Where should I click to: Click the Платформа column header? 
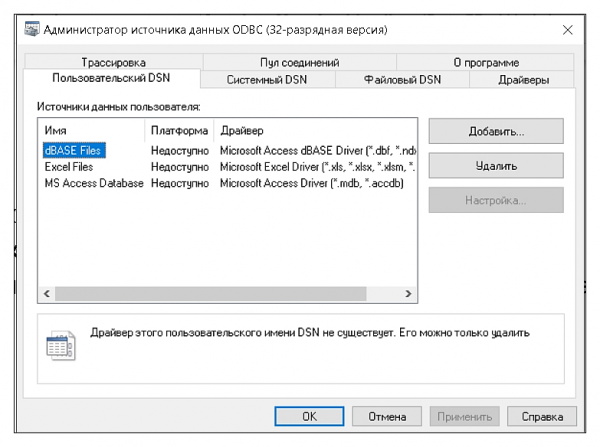tap(179, 131)
